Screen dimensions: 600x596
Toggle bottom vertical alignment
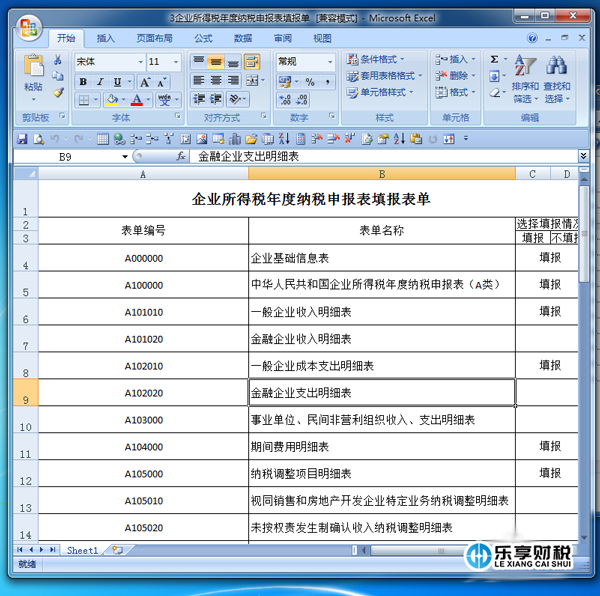click(233, 61)
